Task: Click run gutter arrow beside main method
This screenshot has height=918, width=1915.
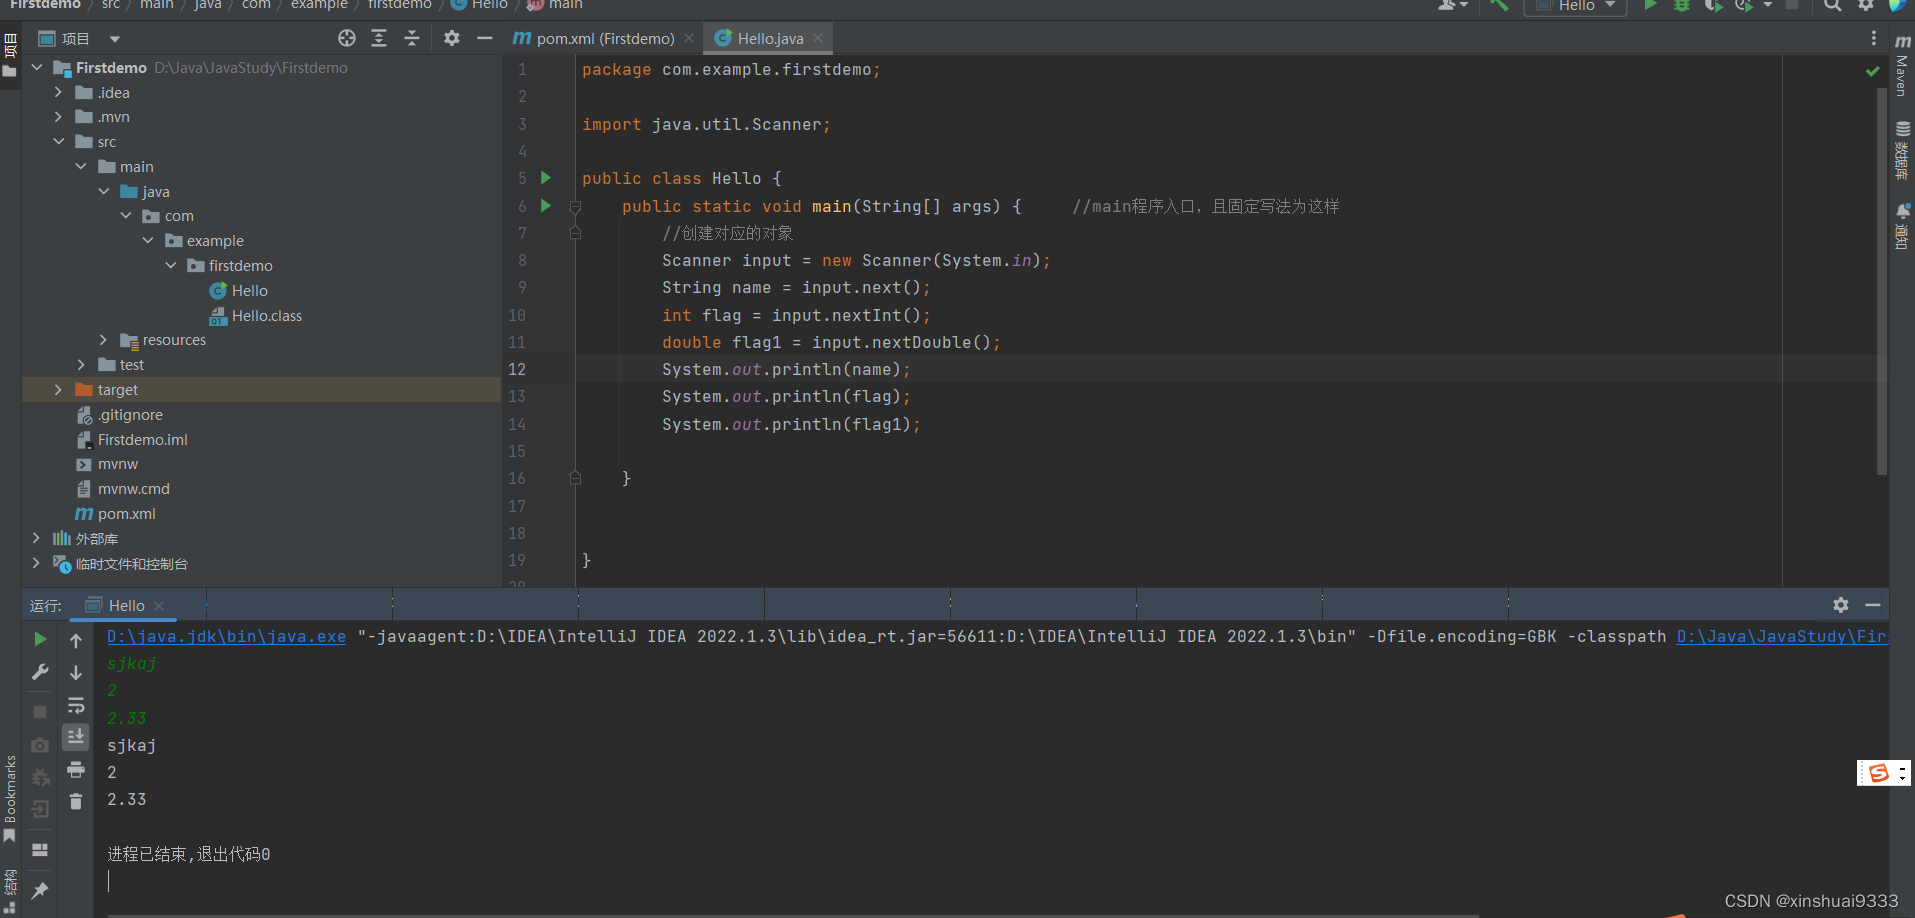Action: pos(546,206)
